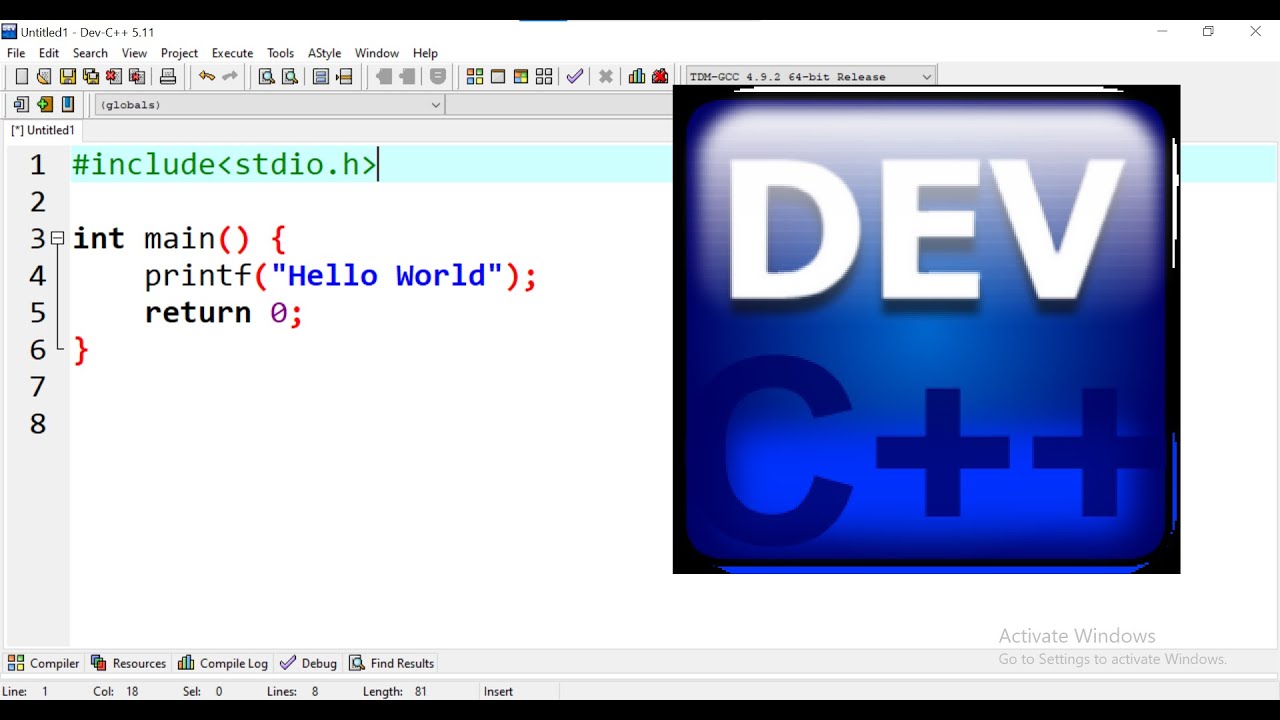Click the "Insert" mode status bar entry

tap(498, 691)
